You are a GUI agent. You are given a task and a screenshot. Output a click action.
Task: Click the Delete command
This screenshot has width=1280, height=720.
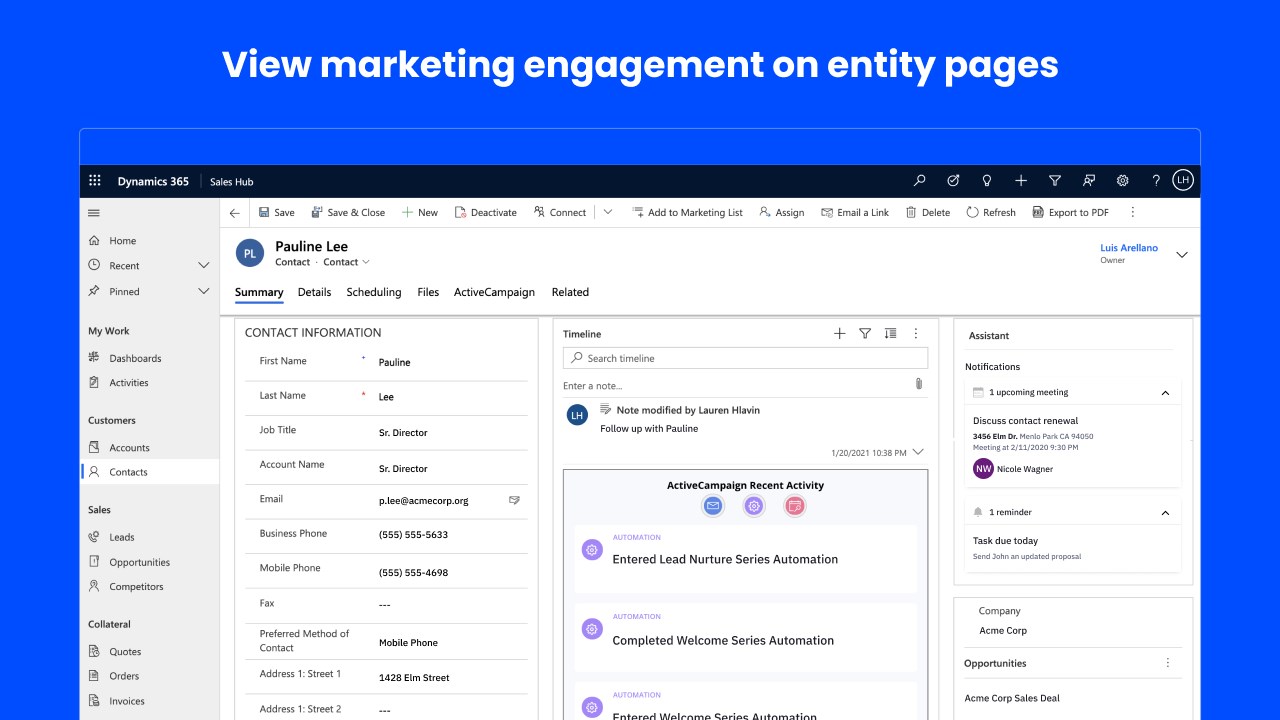tap(928, 212)
